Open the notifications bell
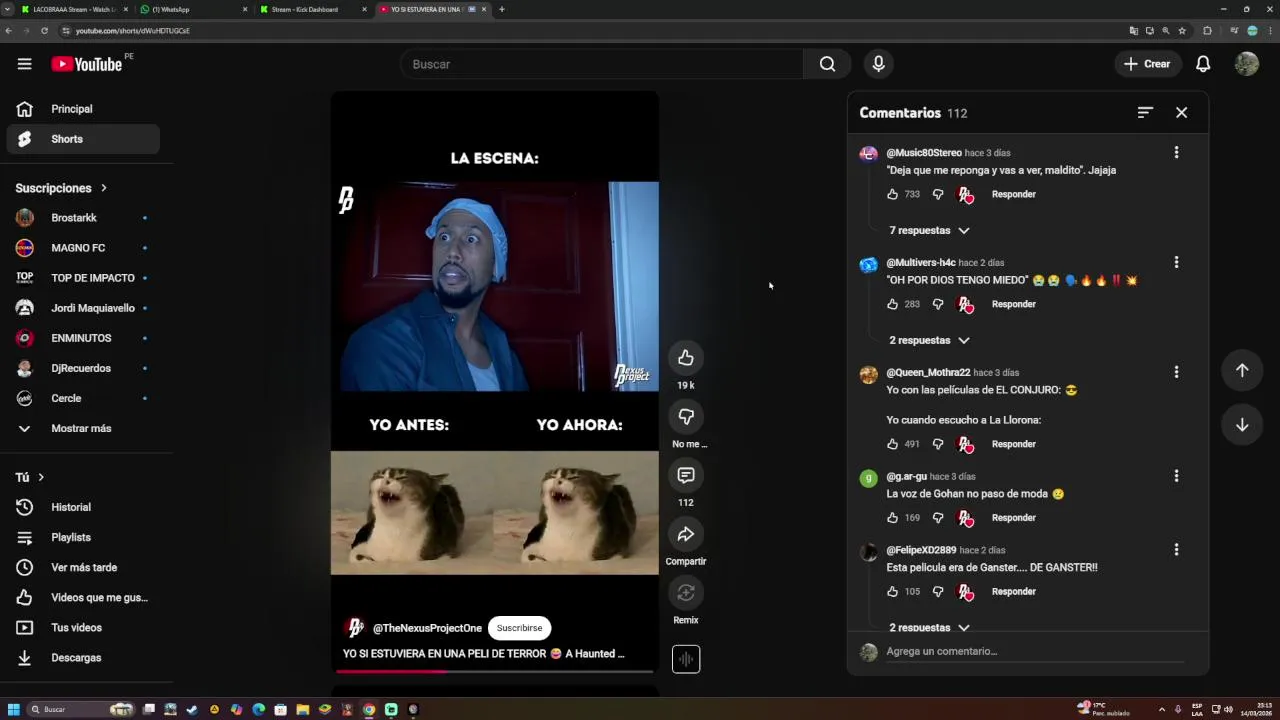Viewport: 1280px width, 720px height. (1203, 64)
